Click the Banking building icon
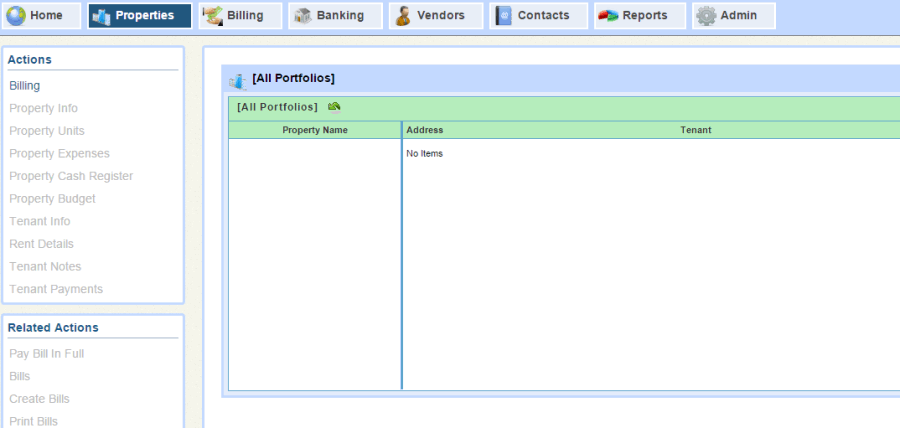This screenshot has width=900, height=428. coord(302,15)
